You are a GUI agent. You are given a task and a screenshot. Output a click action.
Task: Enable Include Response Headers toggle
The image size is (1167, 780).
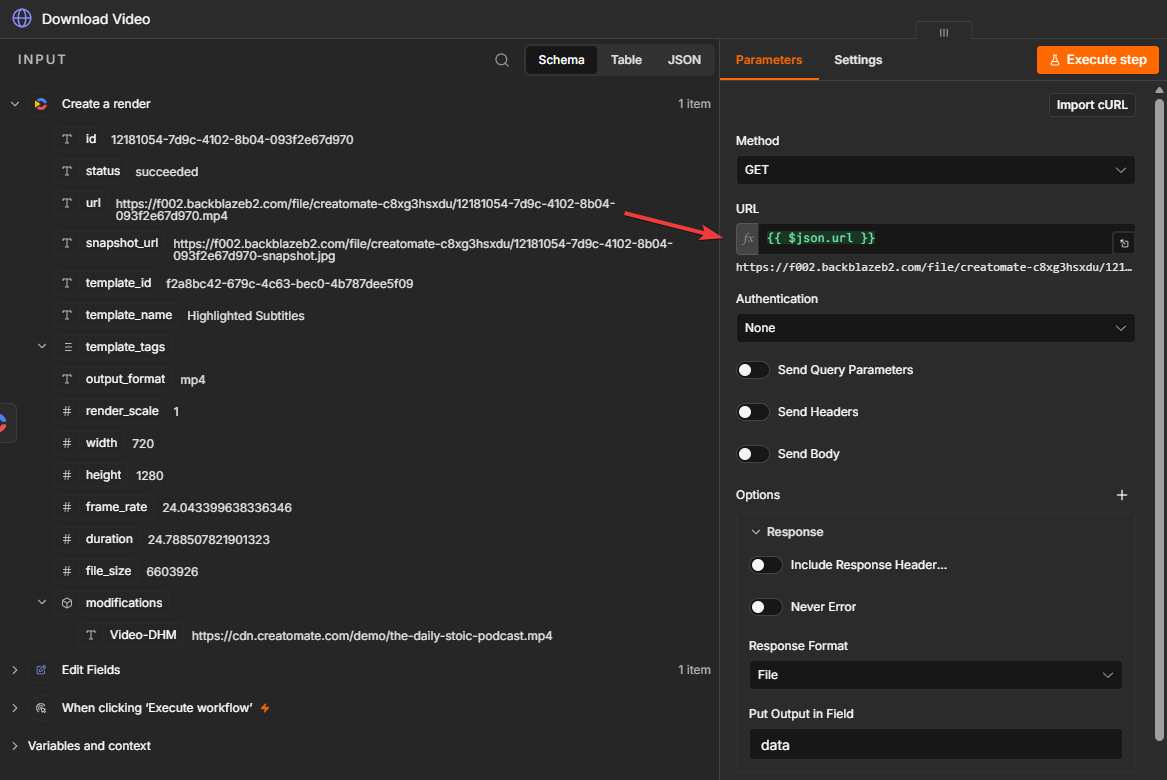(765, 565)
